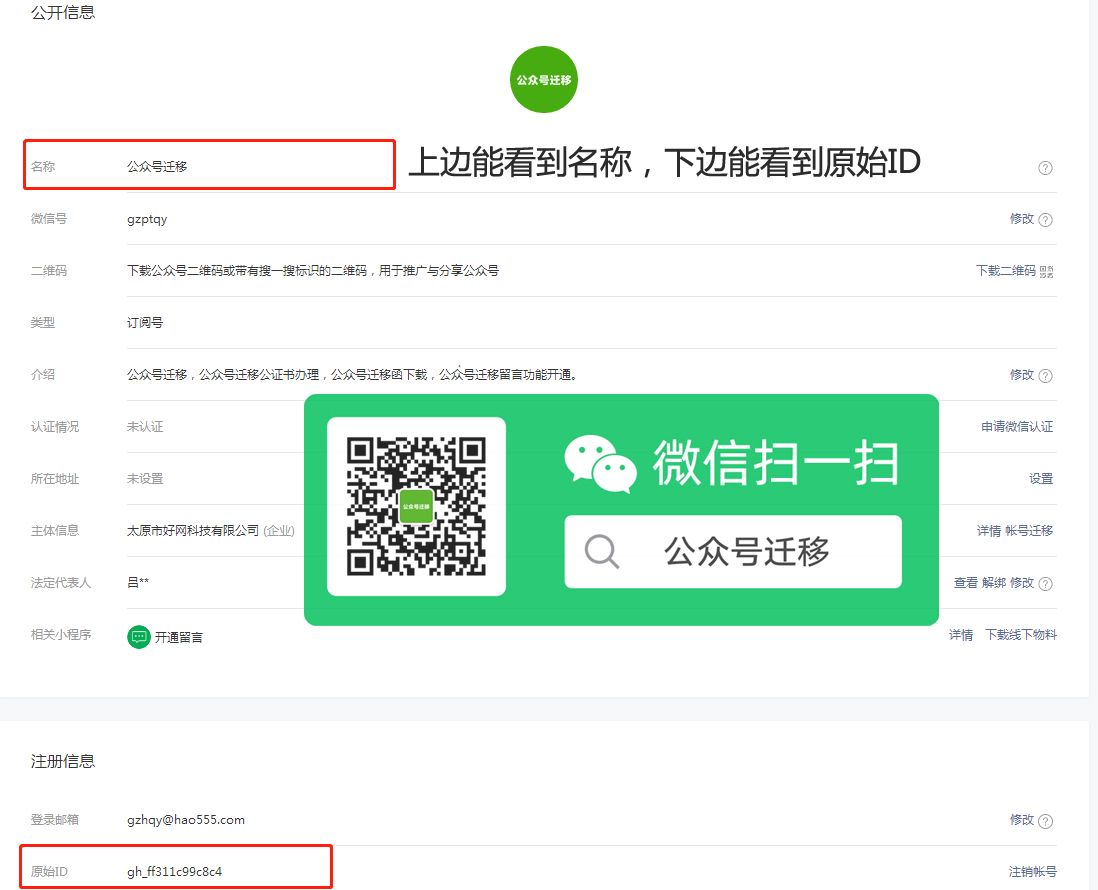Viewport: 1098px width, 890px height.
Task: Click the 未认证 status text
Action: pos(145,426)
